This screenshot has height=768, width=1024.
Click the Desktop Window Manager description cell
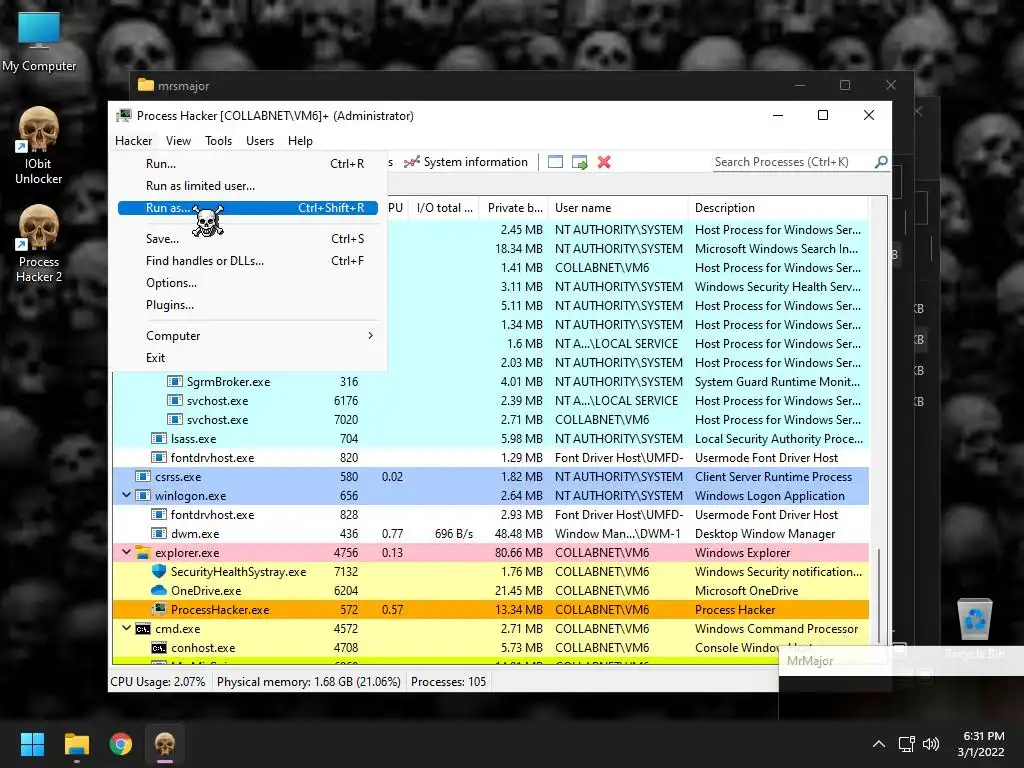click(x=765, y=534)
